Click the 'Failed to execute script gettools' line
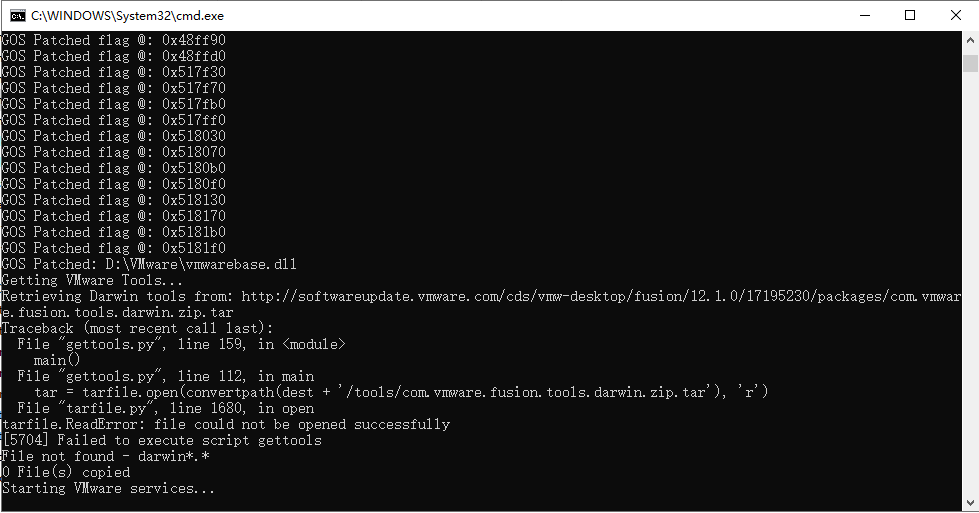Viewport: 979px width, 513px height. click(x=161, y=440)
